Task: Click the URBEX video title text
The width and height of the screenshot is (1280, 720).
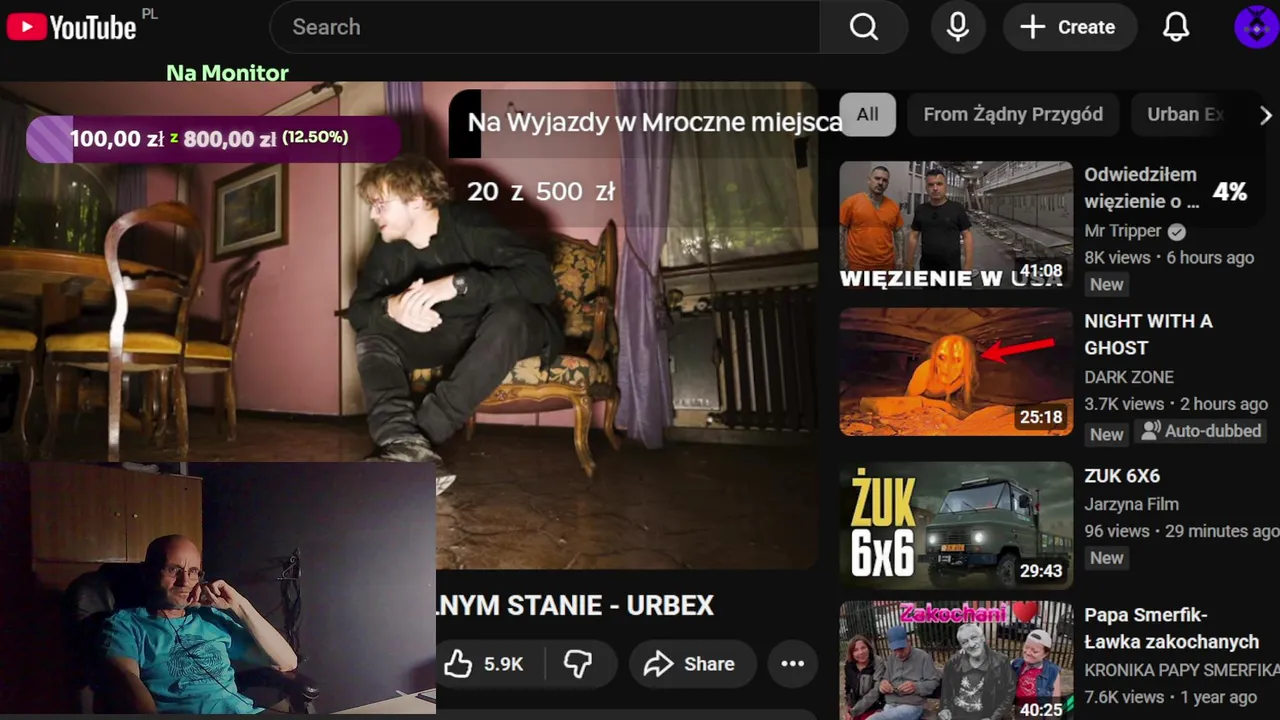Action: (x=576, y=605)
